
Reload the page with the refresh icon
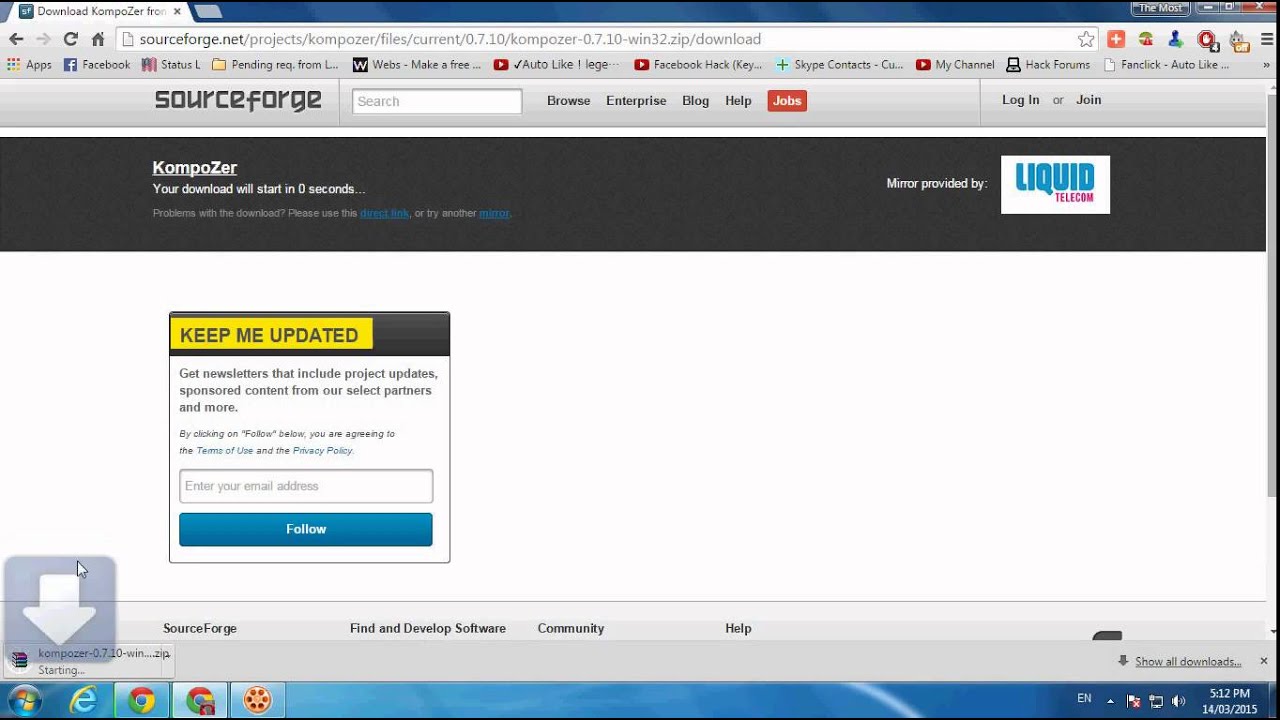tap(70, 39)
